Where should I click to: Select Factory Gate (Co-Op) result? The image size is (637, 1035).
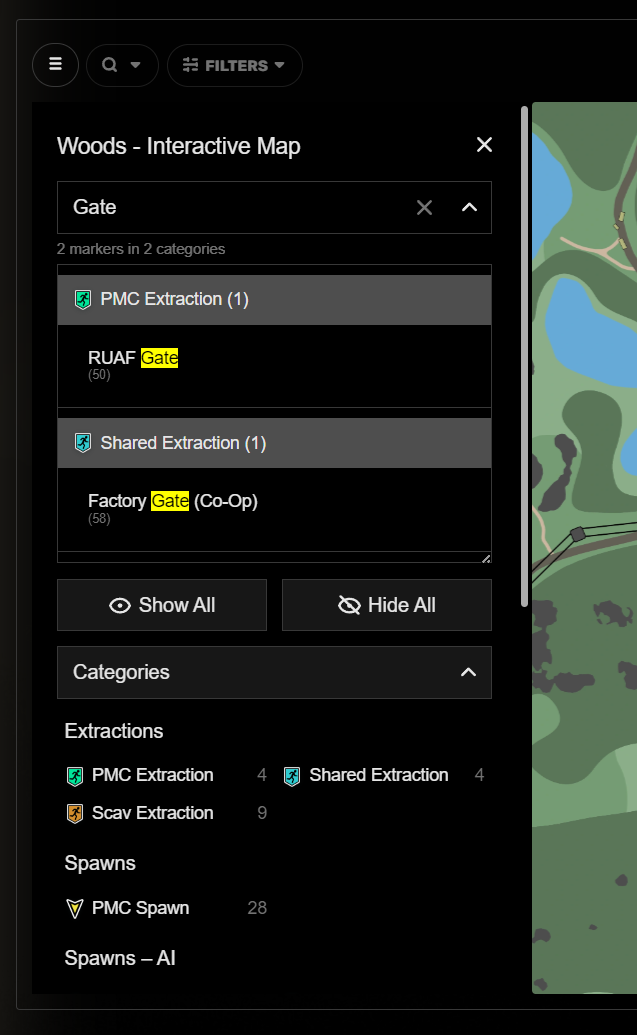pos(275,509)
